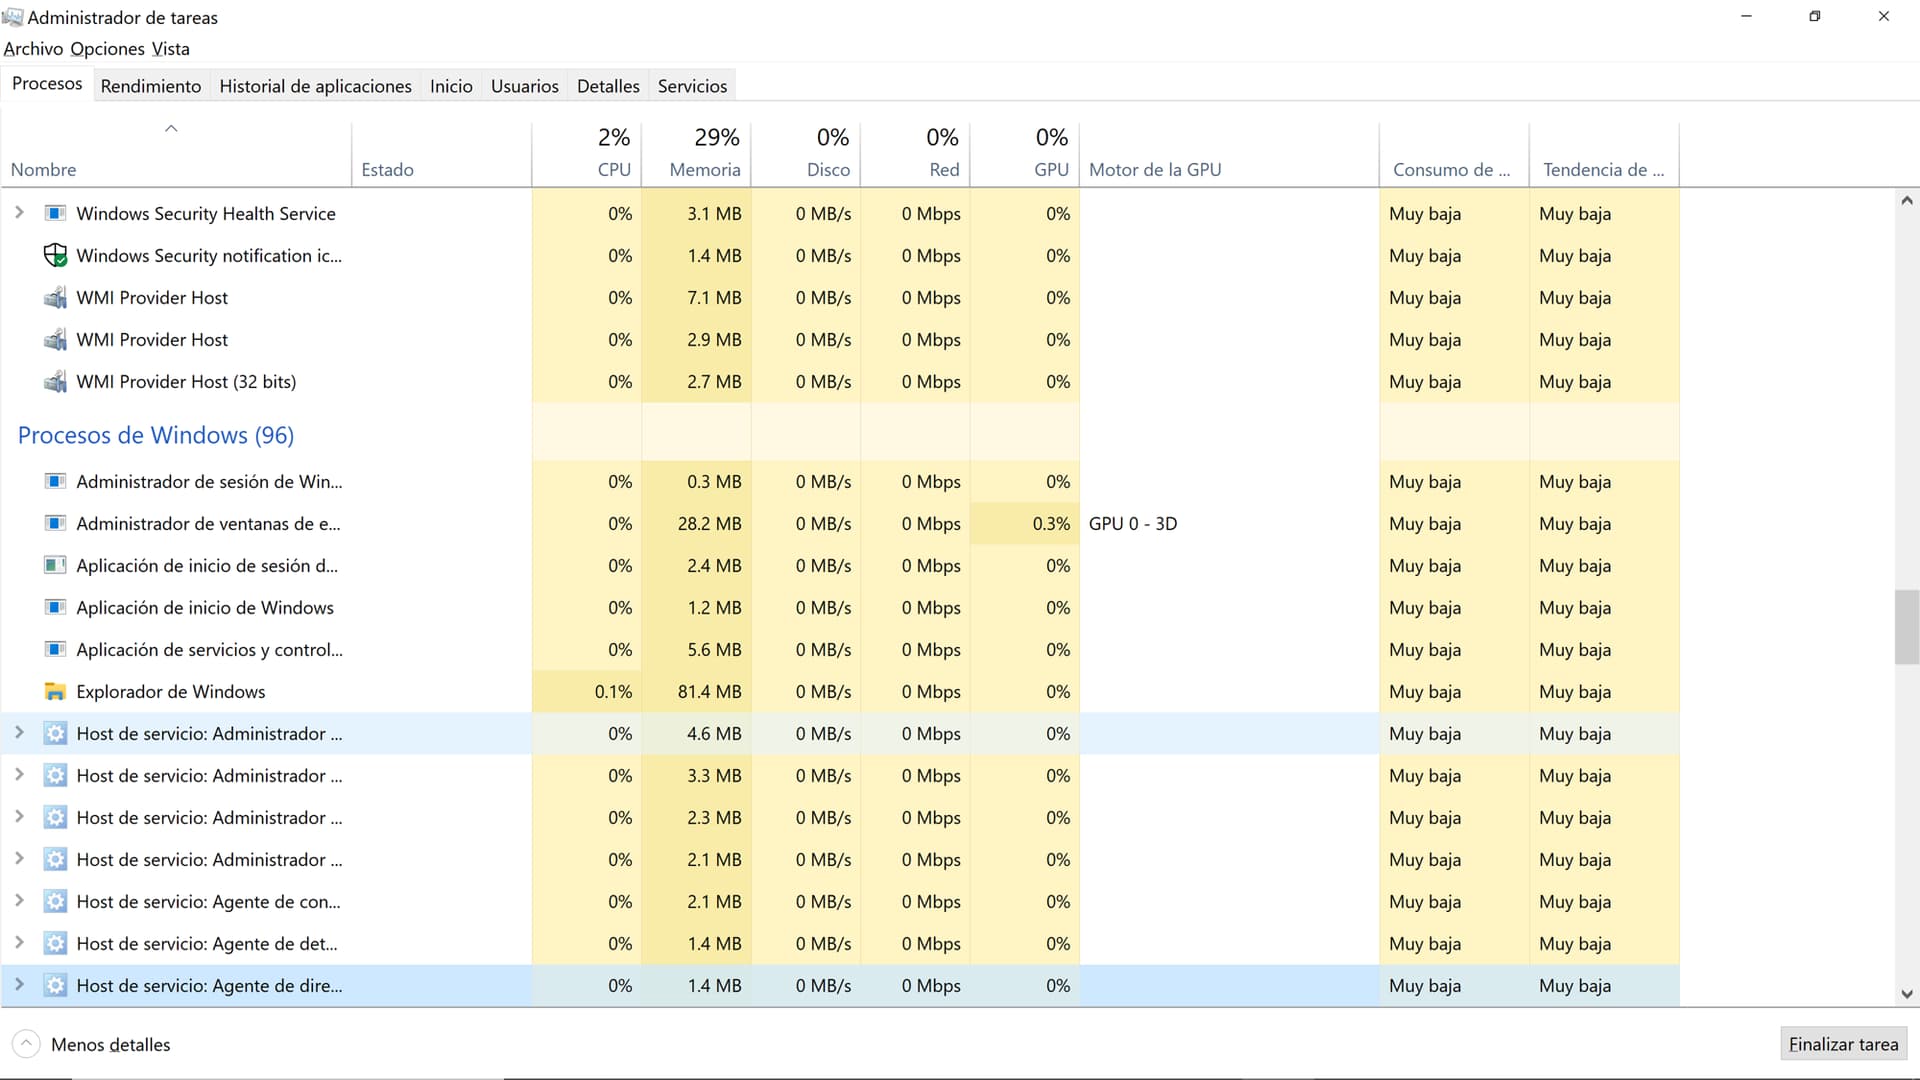Click Menos detalles link
This screenshot has width=1920, height=1080.
click(x=110, y=1044)
